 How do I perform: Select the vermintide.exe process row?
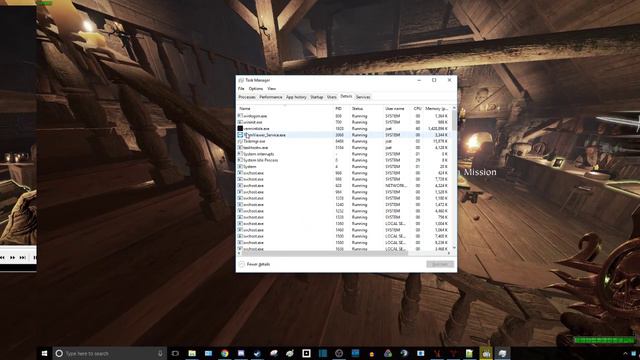tap(344, 129)
